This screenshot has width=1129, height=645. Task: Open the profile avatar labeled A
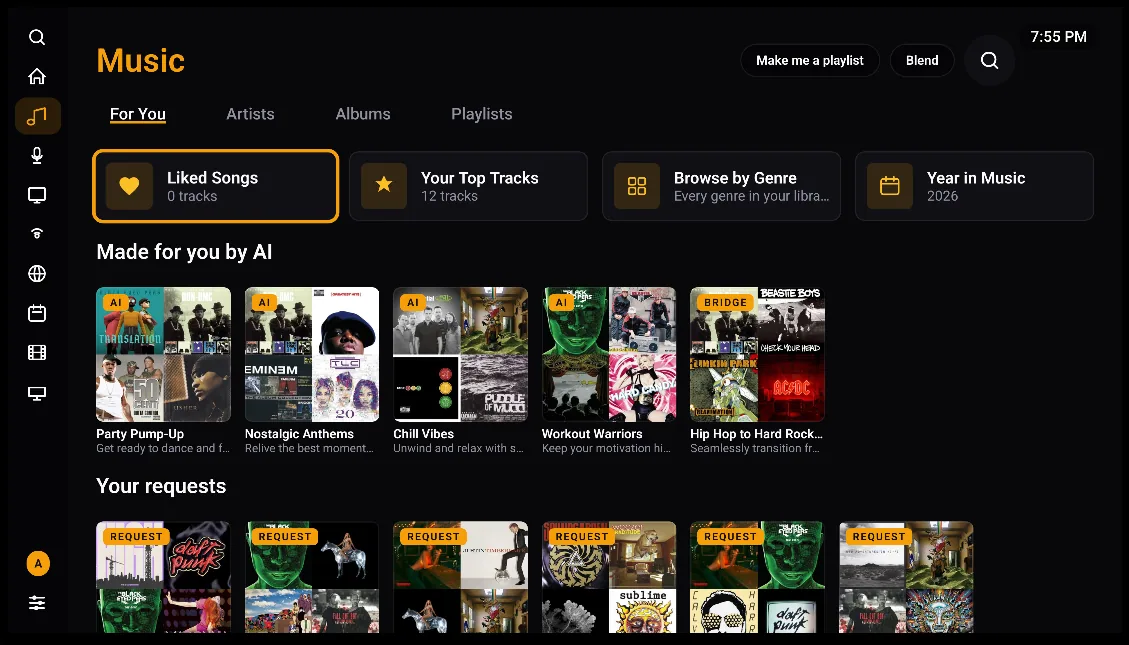[38, 564]
